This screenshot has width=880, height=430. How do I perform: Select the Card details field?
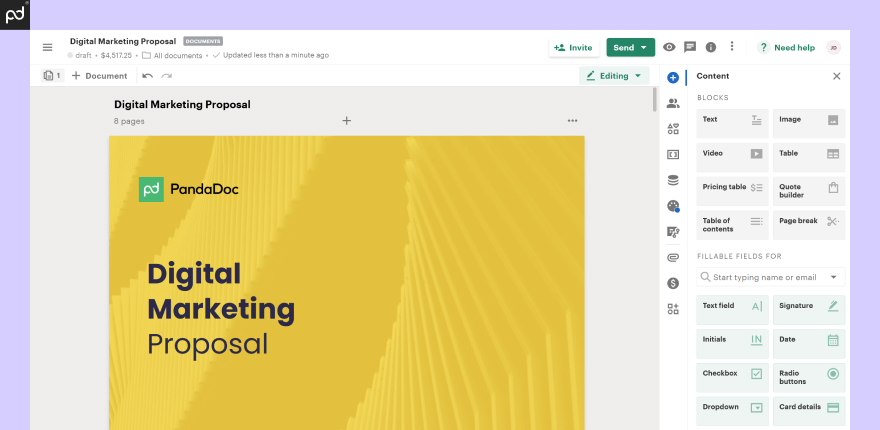[809, 411]
